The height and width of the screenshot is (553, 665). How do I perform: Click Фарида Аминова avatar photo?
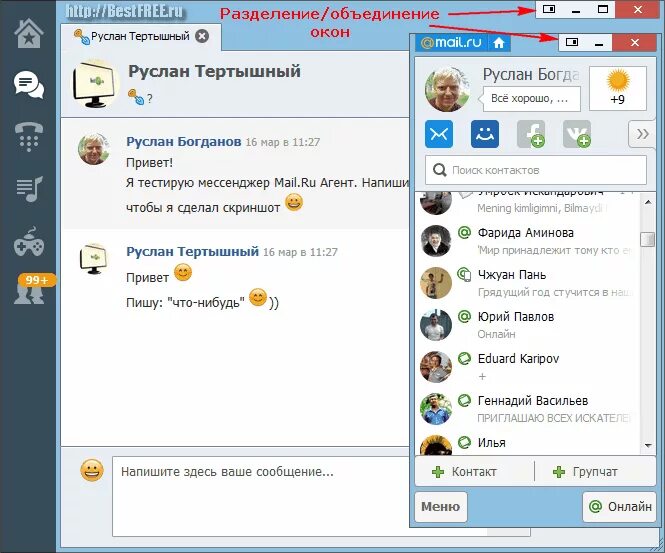[x=436, y=241]
